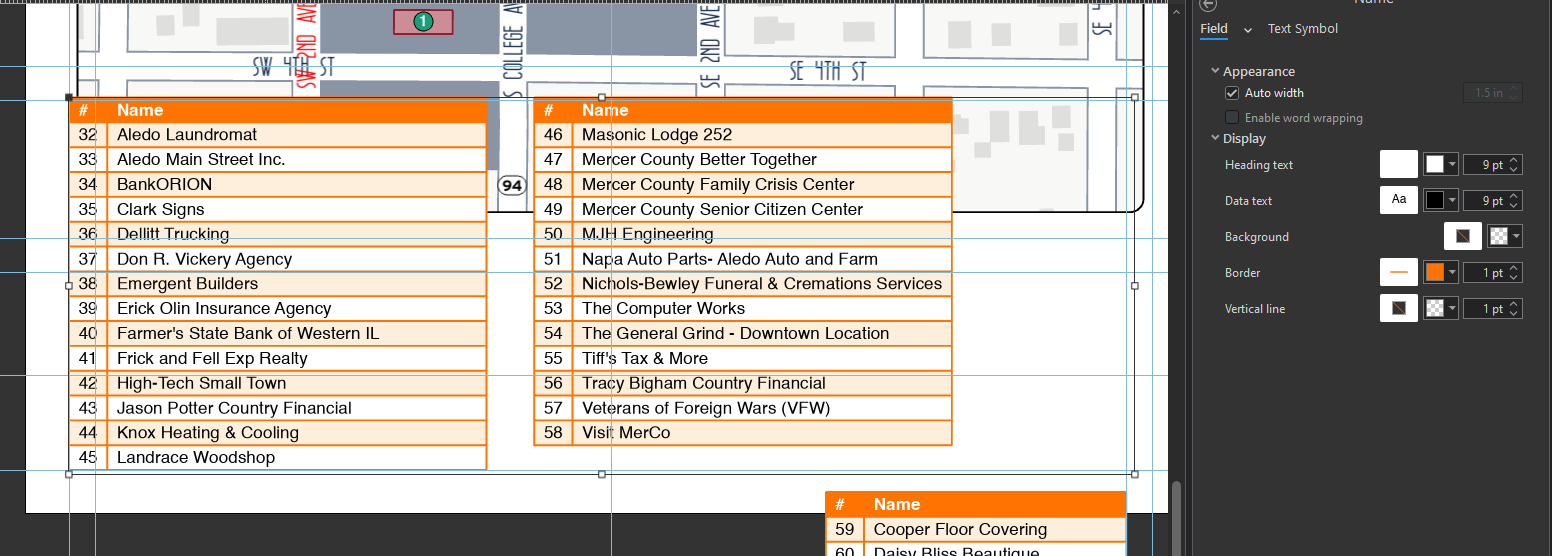Click Veterans of Foreign Wars (VFW) cell
Screen dimensions: 1552x556
762,408
